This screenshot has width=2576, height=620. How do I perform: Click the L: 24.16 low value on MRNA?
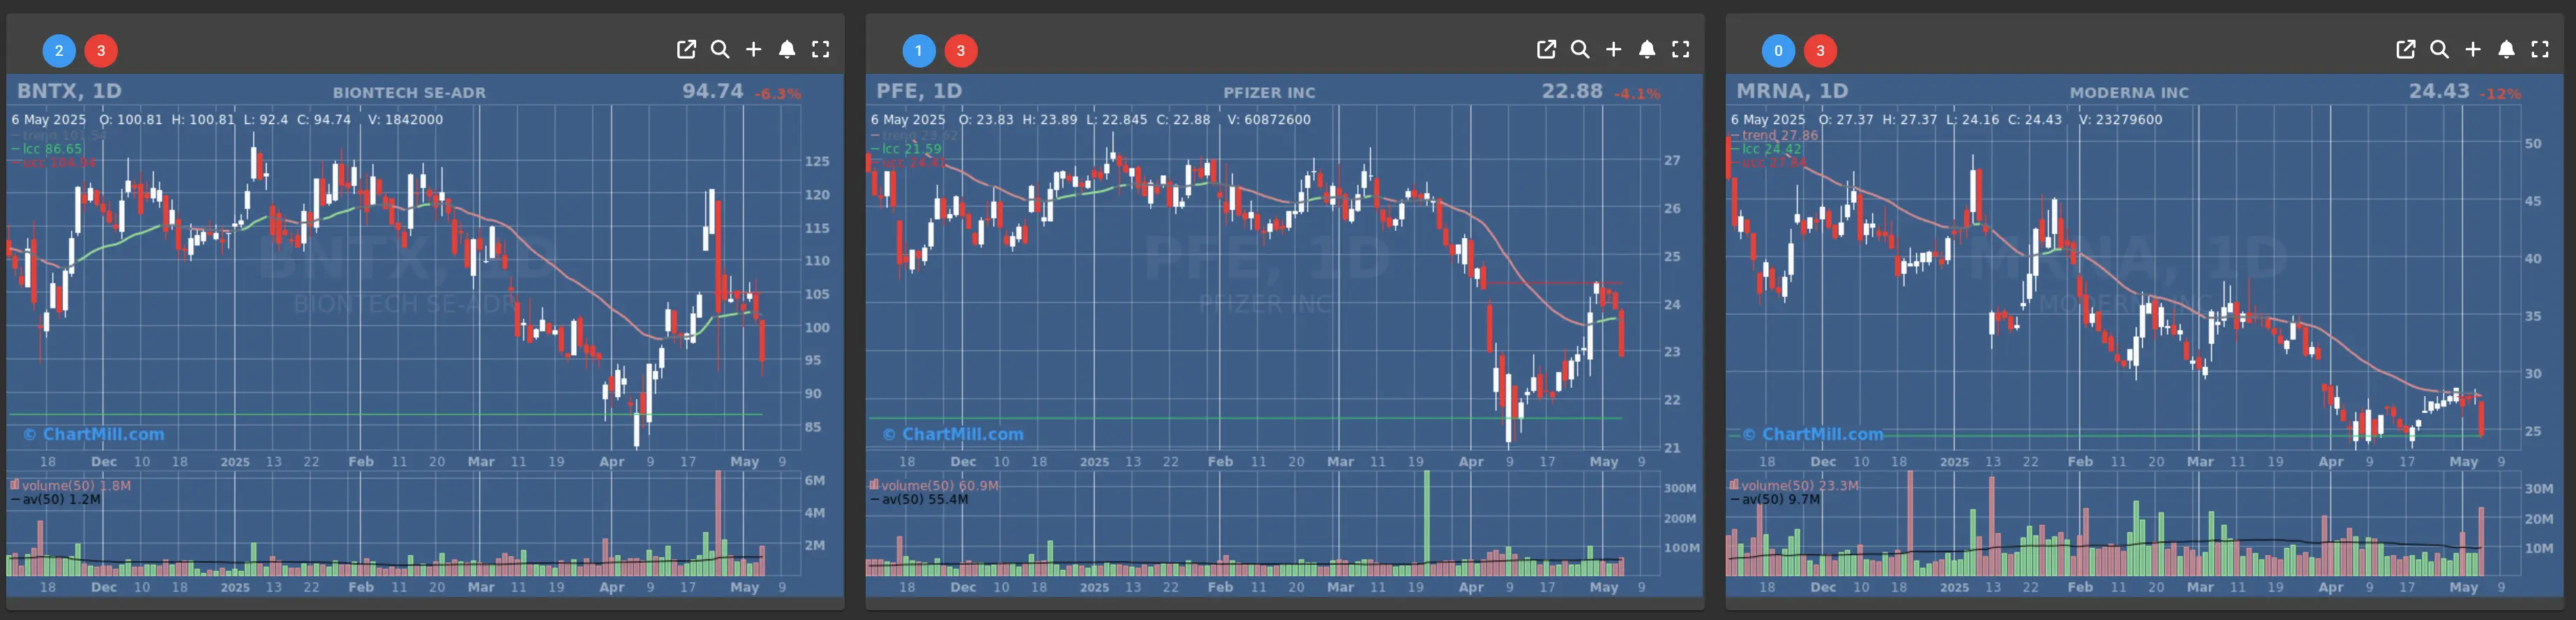click(1972, 120)
